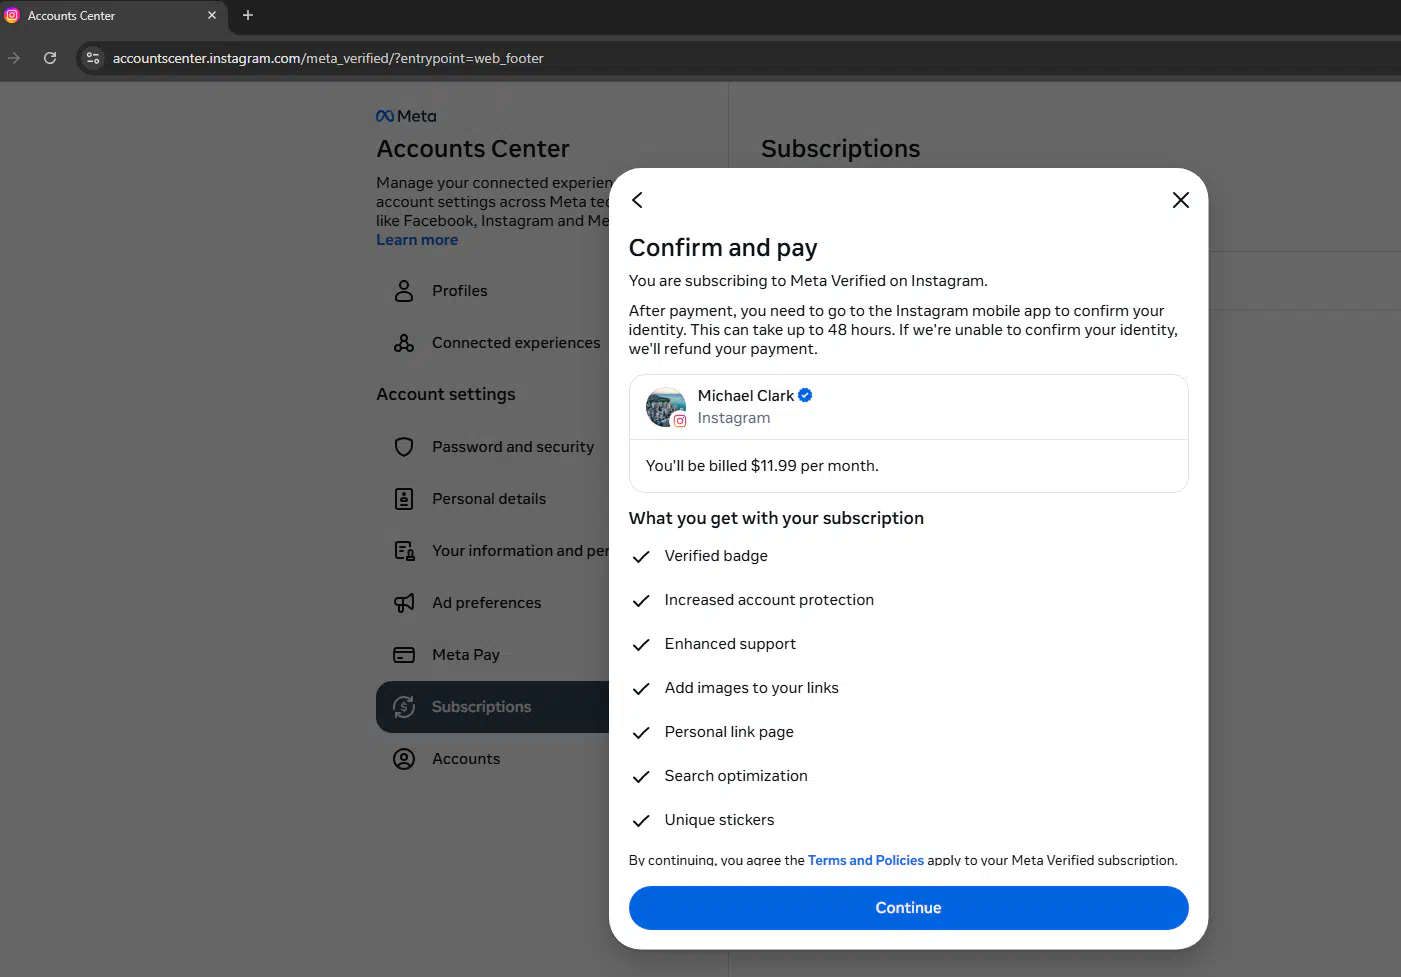Click the Your information and permissions icon
The height and width of the screenshot is (977, 1401).
[x=404, y=551]
